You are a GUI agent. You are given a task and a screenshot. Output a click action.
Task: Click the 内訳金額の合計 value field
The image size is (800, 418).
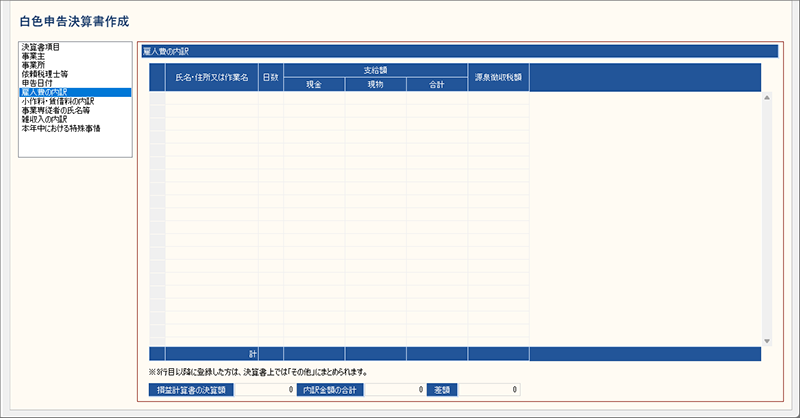point(394,390)
